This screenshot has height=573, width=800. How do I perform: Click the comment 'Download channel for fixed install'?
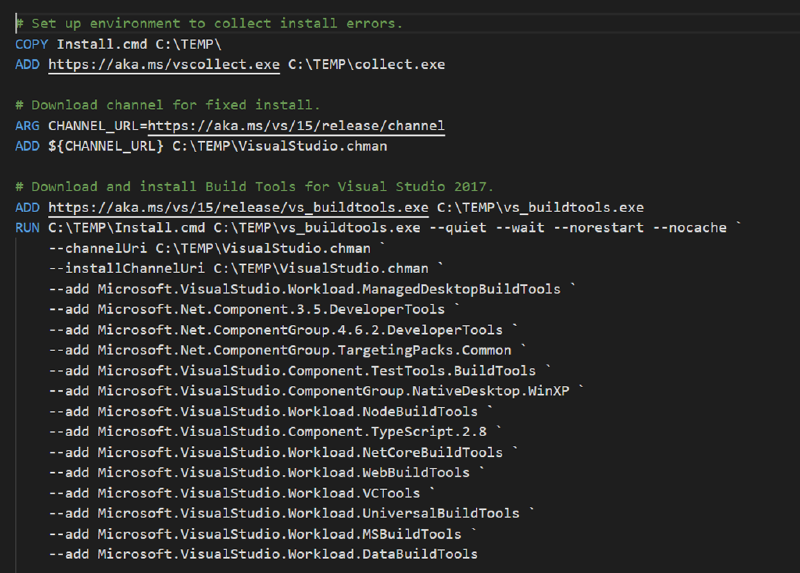pos(167,105)
